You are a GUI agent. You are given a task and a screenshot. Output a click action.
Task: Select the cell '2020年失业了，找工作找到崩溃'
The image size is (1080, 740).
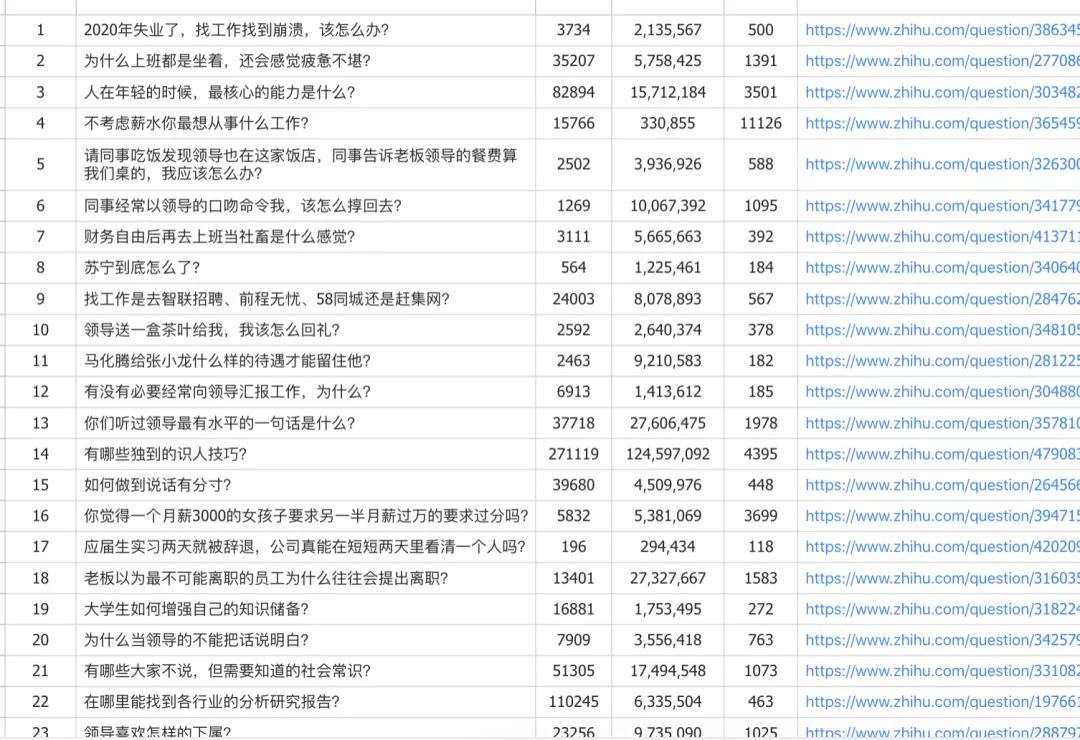click(x=306, y=30)
